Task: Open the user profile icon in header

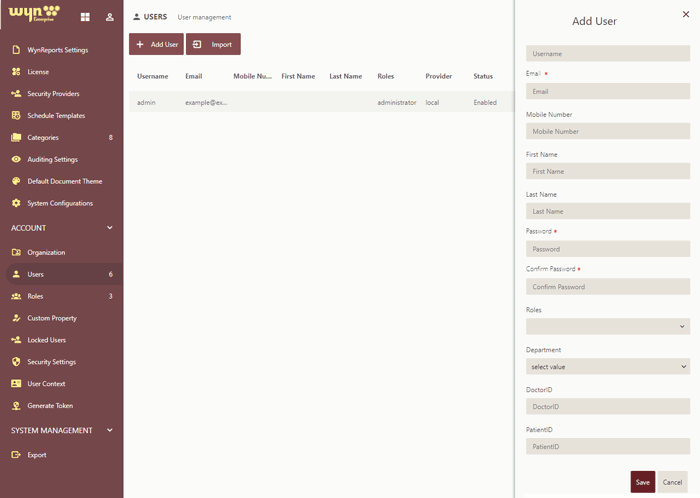Action: pyautogui.click(x=110, y=17)
